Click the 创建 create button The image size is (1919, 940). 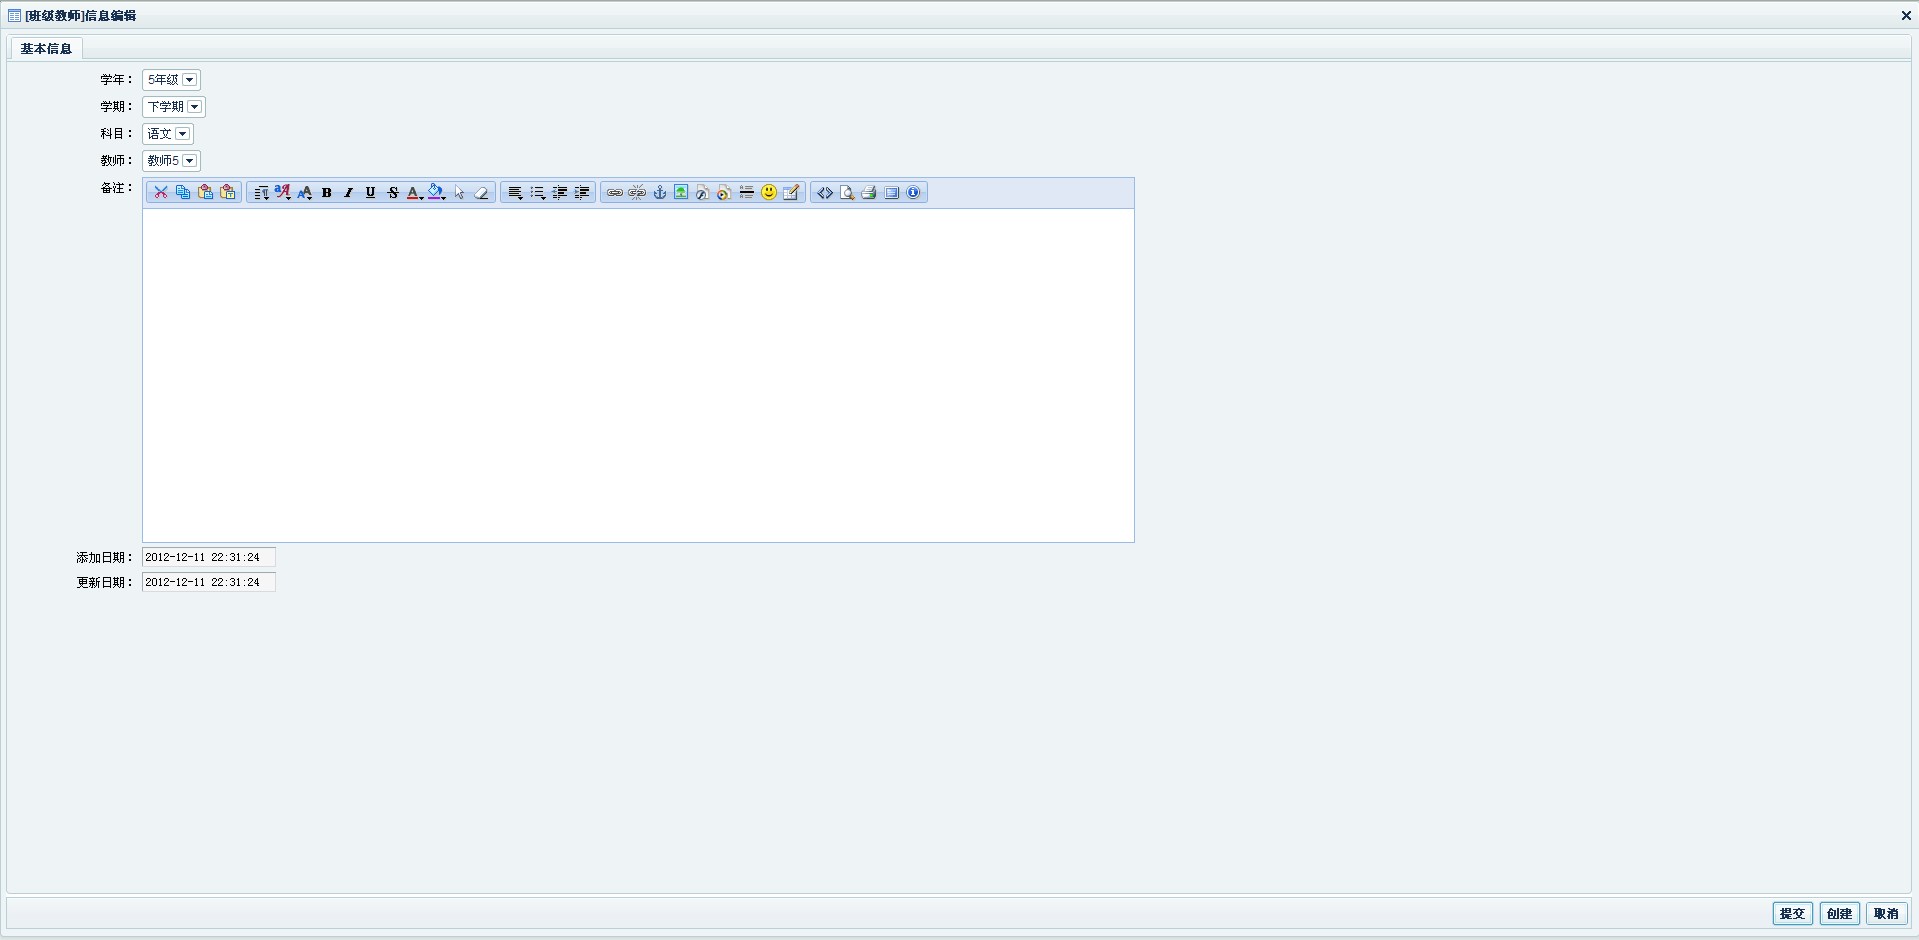click(1839, 913)
